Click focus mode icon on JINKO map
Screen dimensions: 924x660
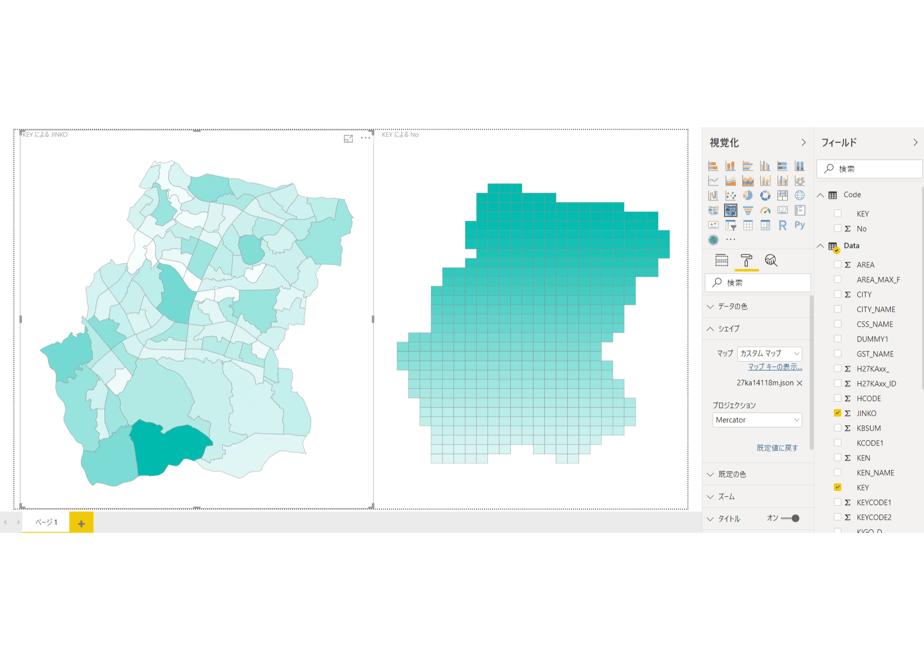pos(348,138)
